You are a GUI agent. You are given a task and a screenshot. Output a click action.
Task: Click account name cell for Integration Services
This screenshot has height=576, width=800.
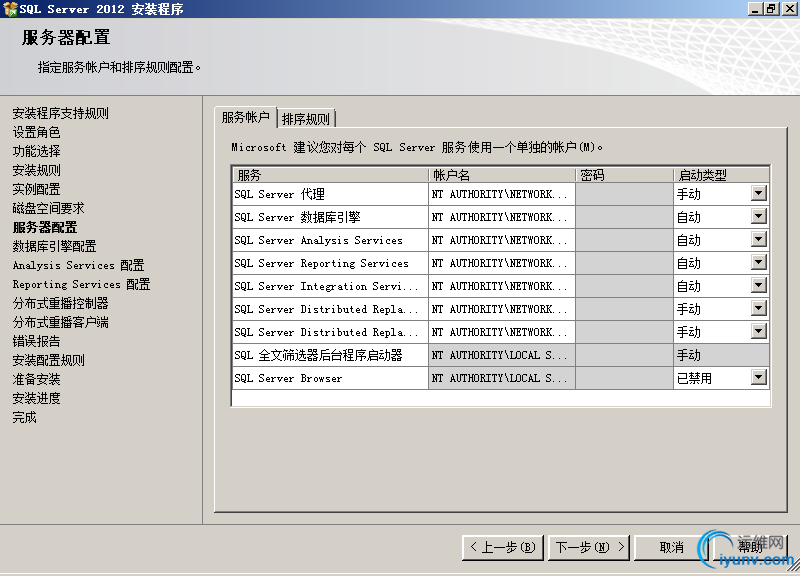click(502, 286)
